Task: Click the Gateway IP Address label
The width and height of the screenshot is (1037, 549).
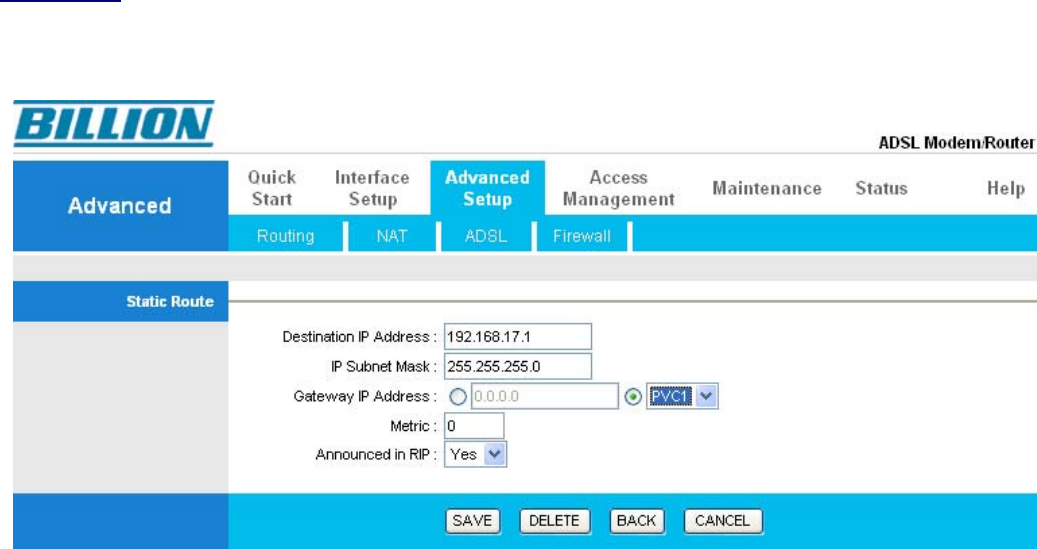Action: (366, 396)
